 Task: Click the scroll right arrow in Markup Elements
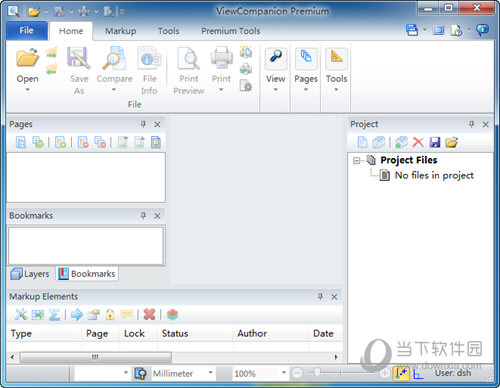(336, 357)
